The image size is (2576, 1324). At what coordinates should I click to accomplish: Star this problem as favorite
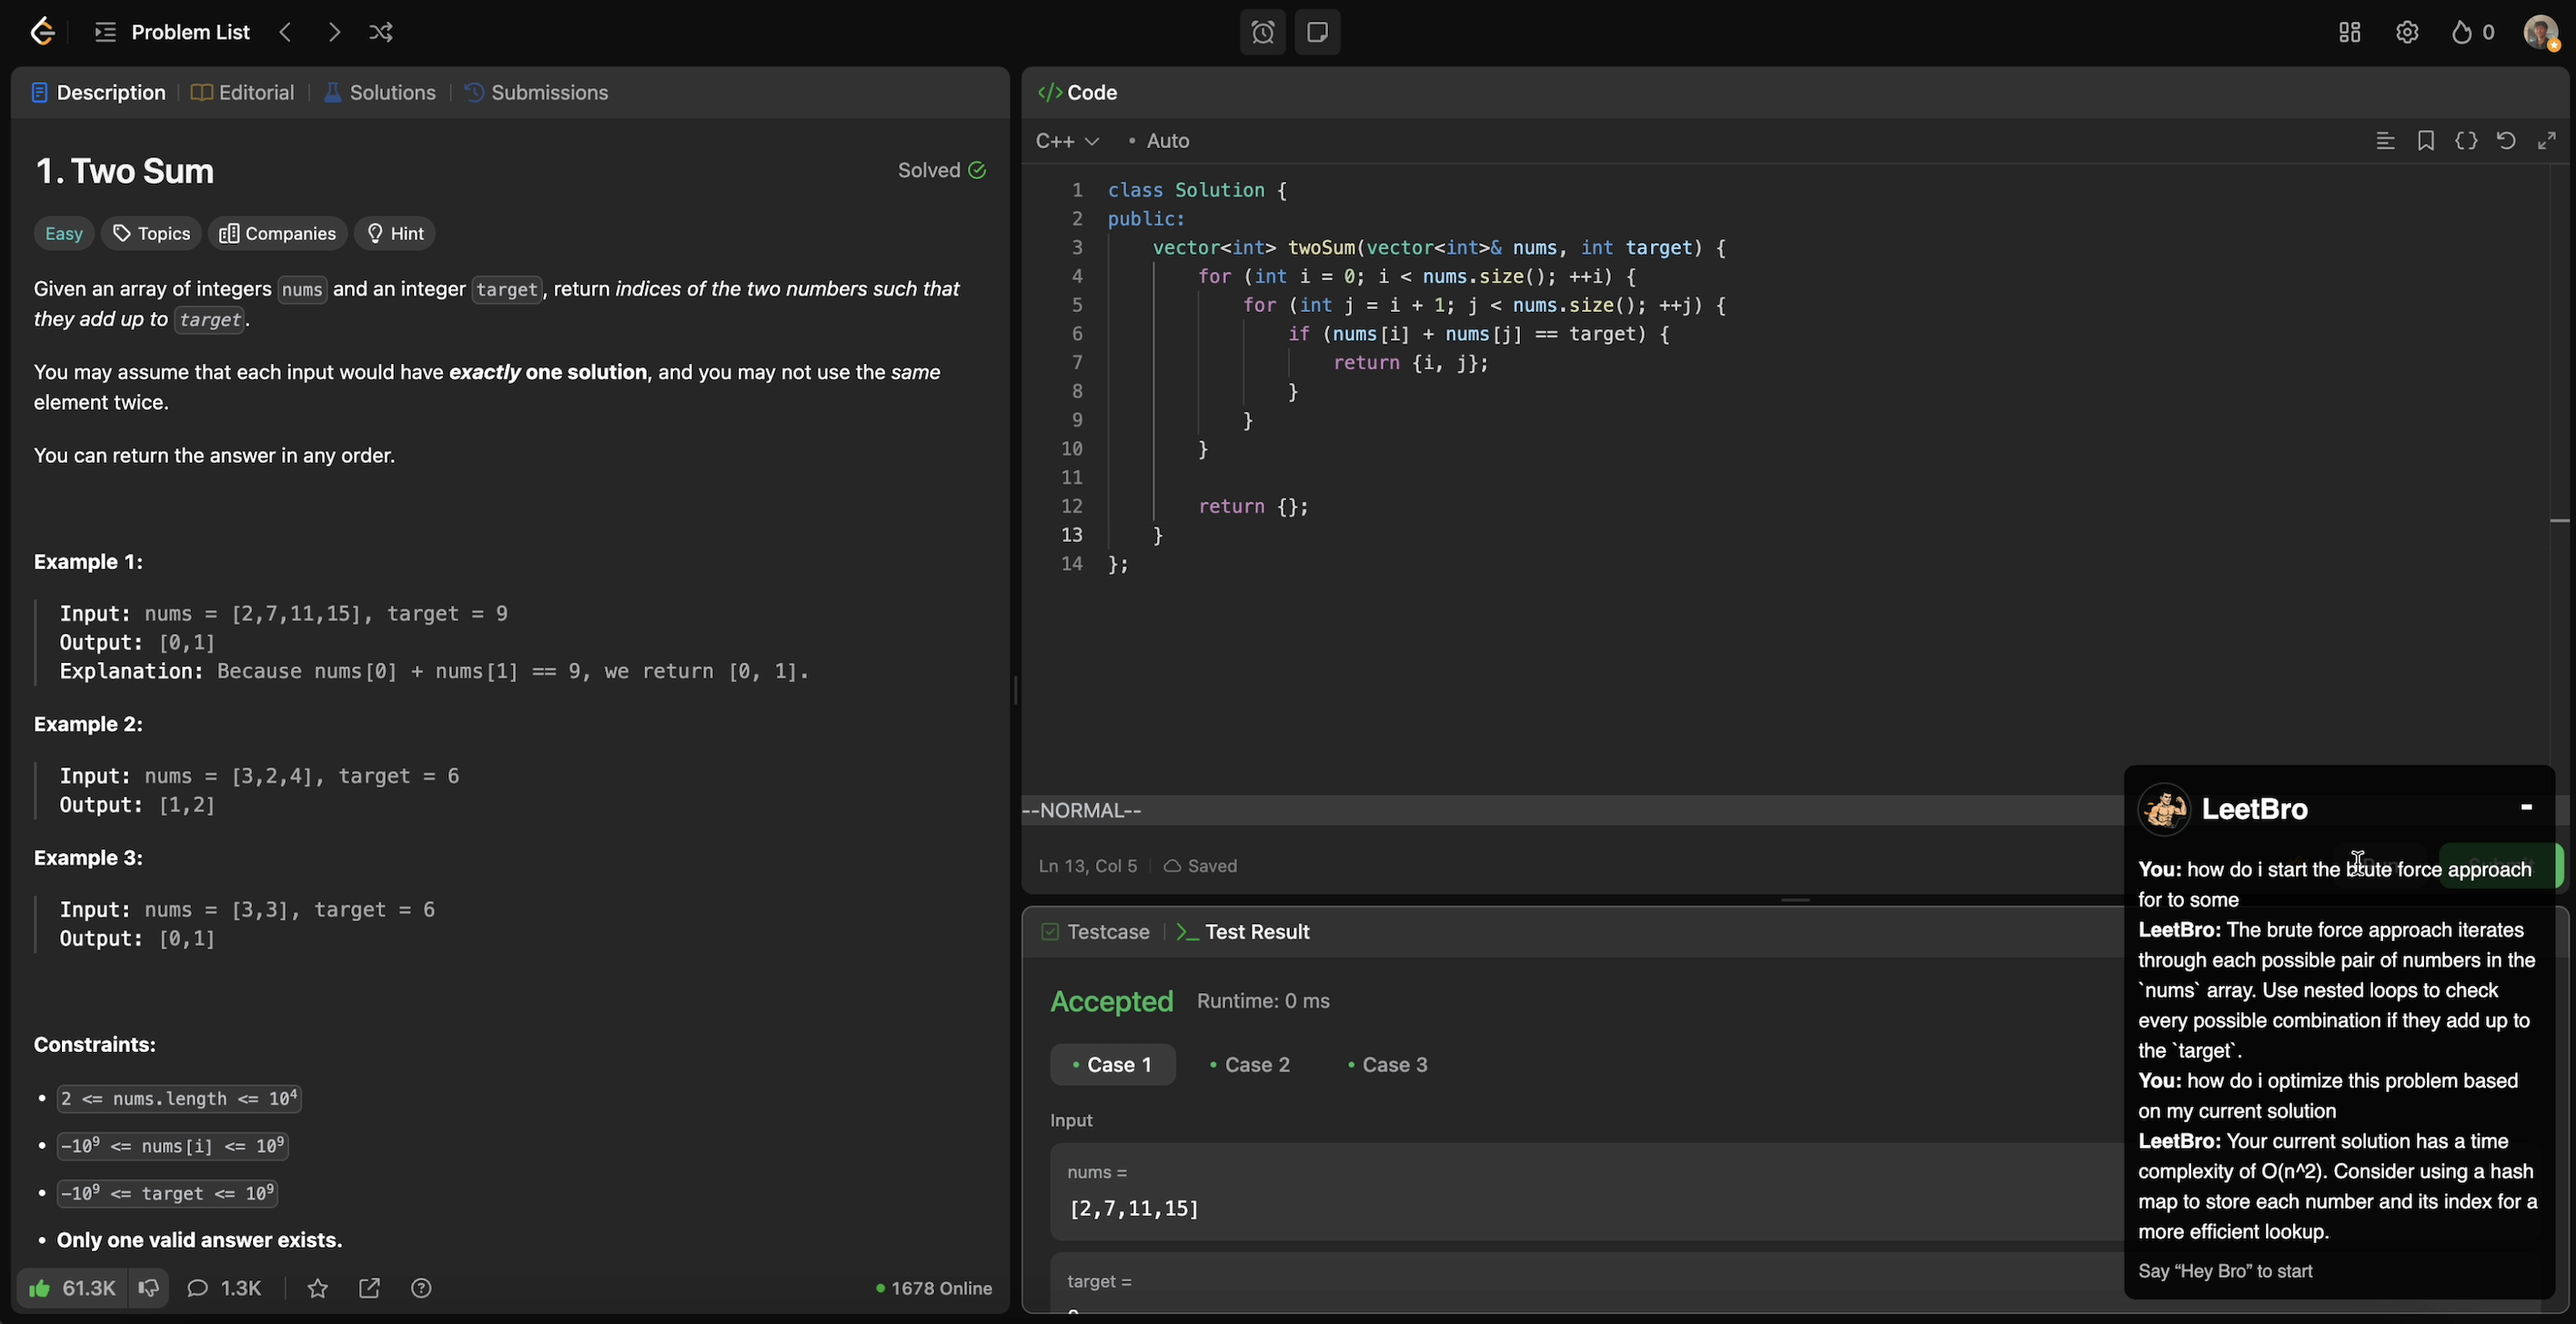(318, 1288)
